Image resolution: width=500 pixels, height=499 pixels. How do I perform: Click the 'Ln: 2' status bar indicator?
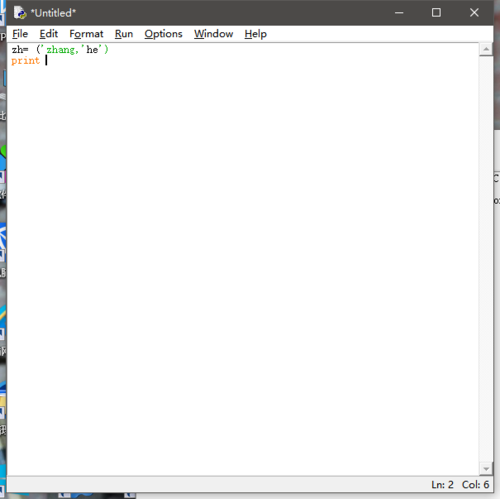(x=442, y=484)
